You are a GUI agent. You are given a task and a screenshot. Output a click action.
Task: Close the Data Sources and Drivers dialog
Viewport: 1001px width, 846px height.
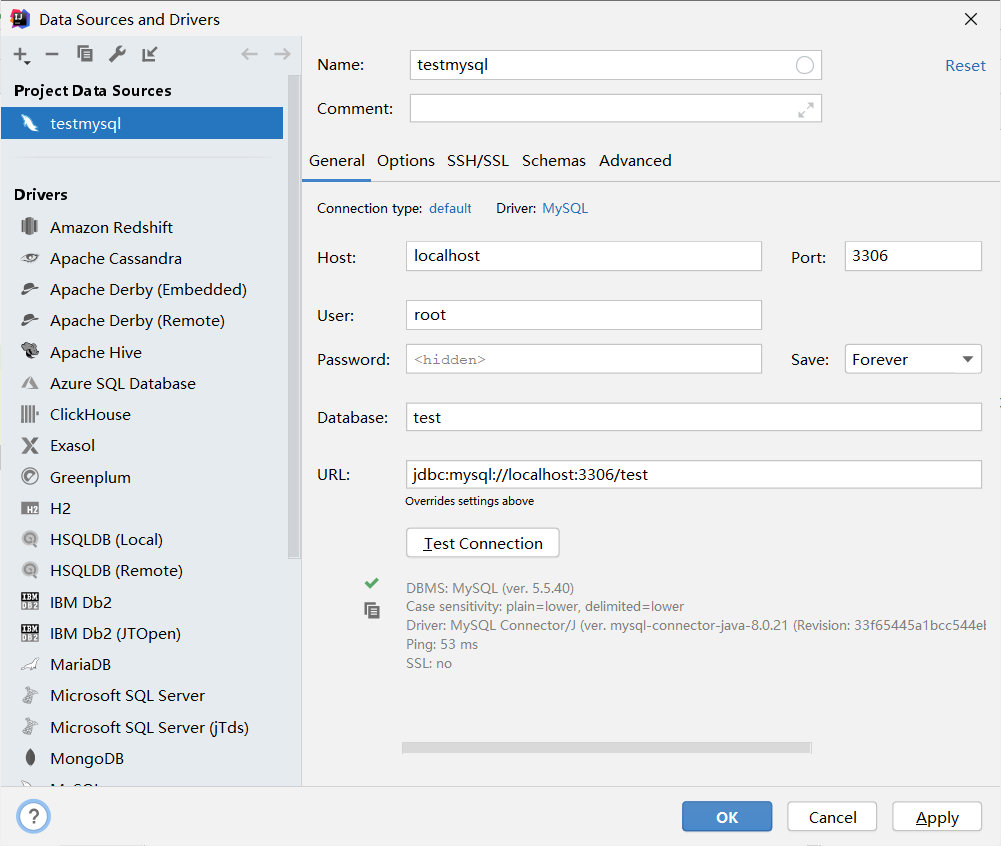(x=970, y=19)
